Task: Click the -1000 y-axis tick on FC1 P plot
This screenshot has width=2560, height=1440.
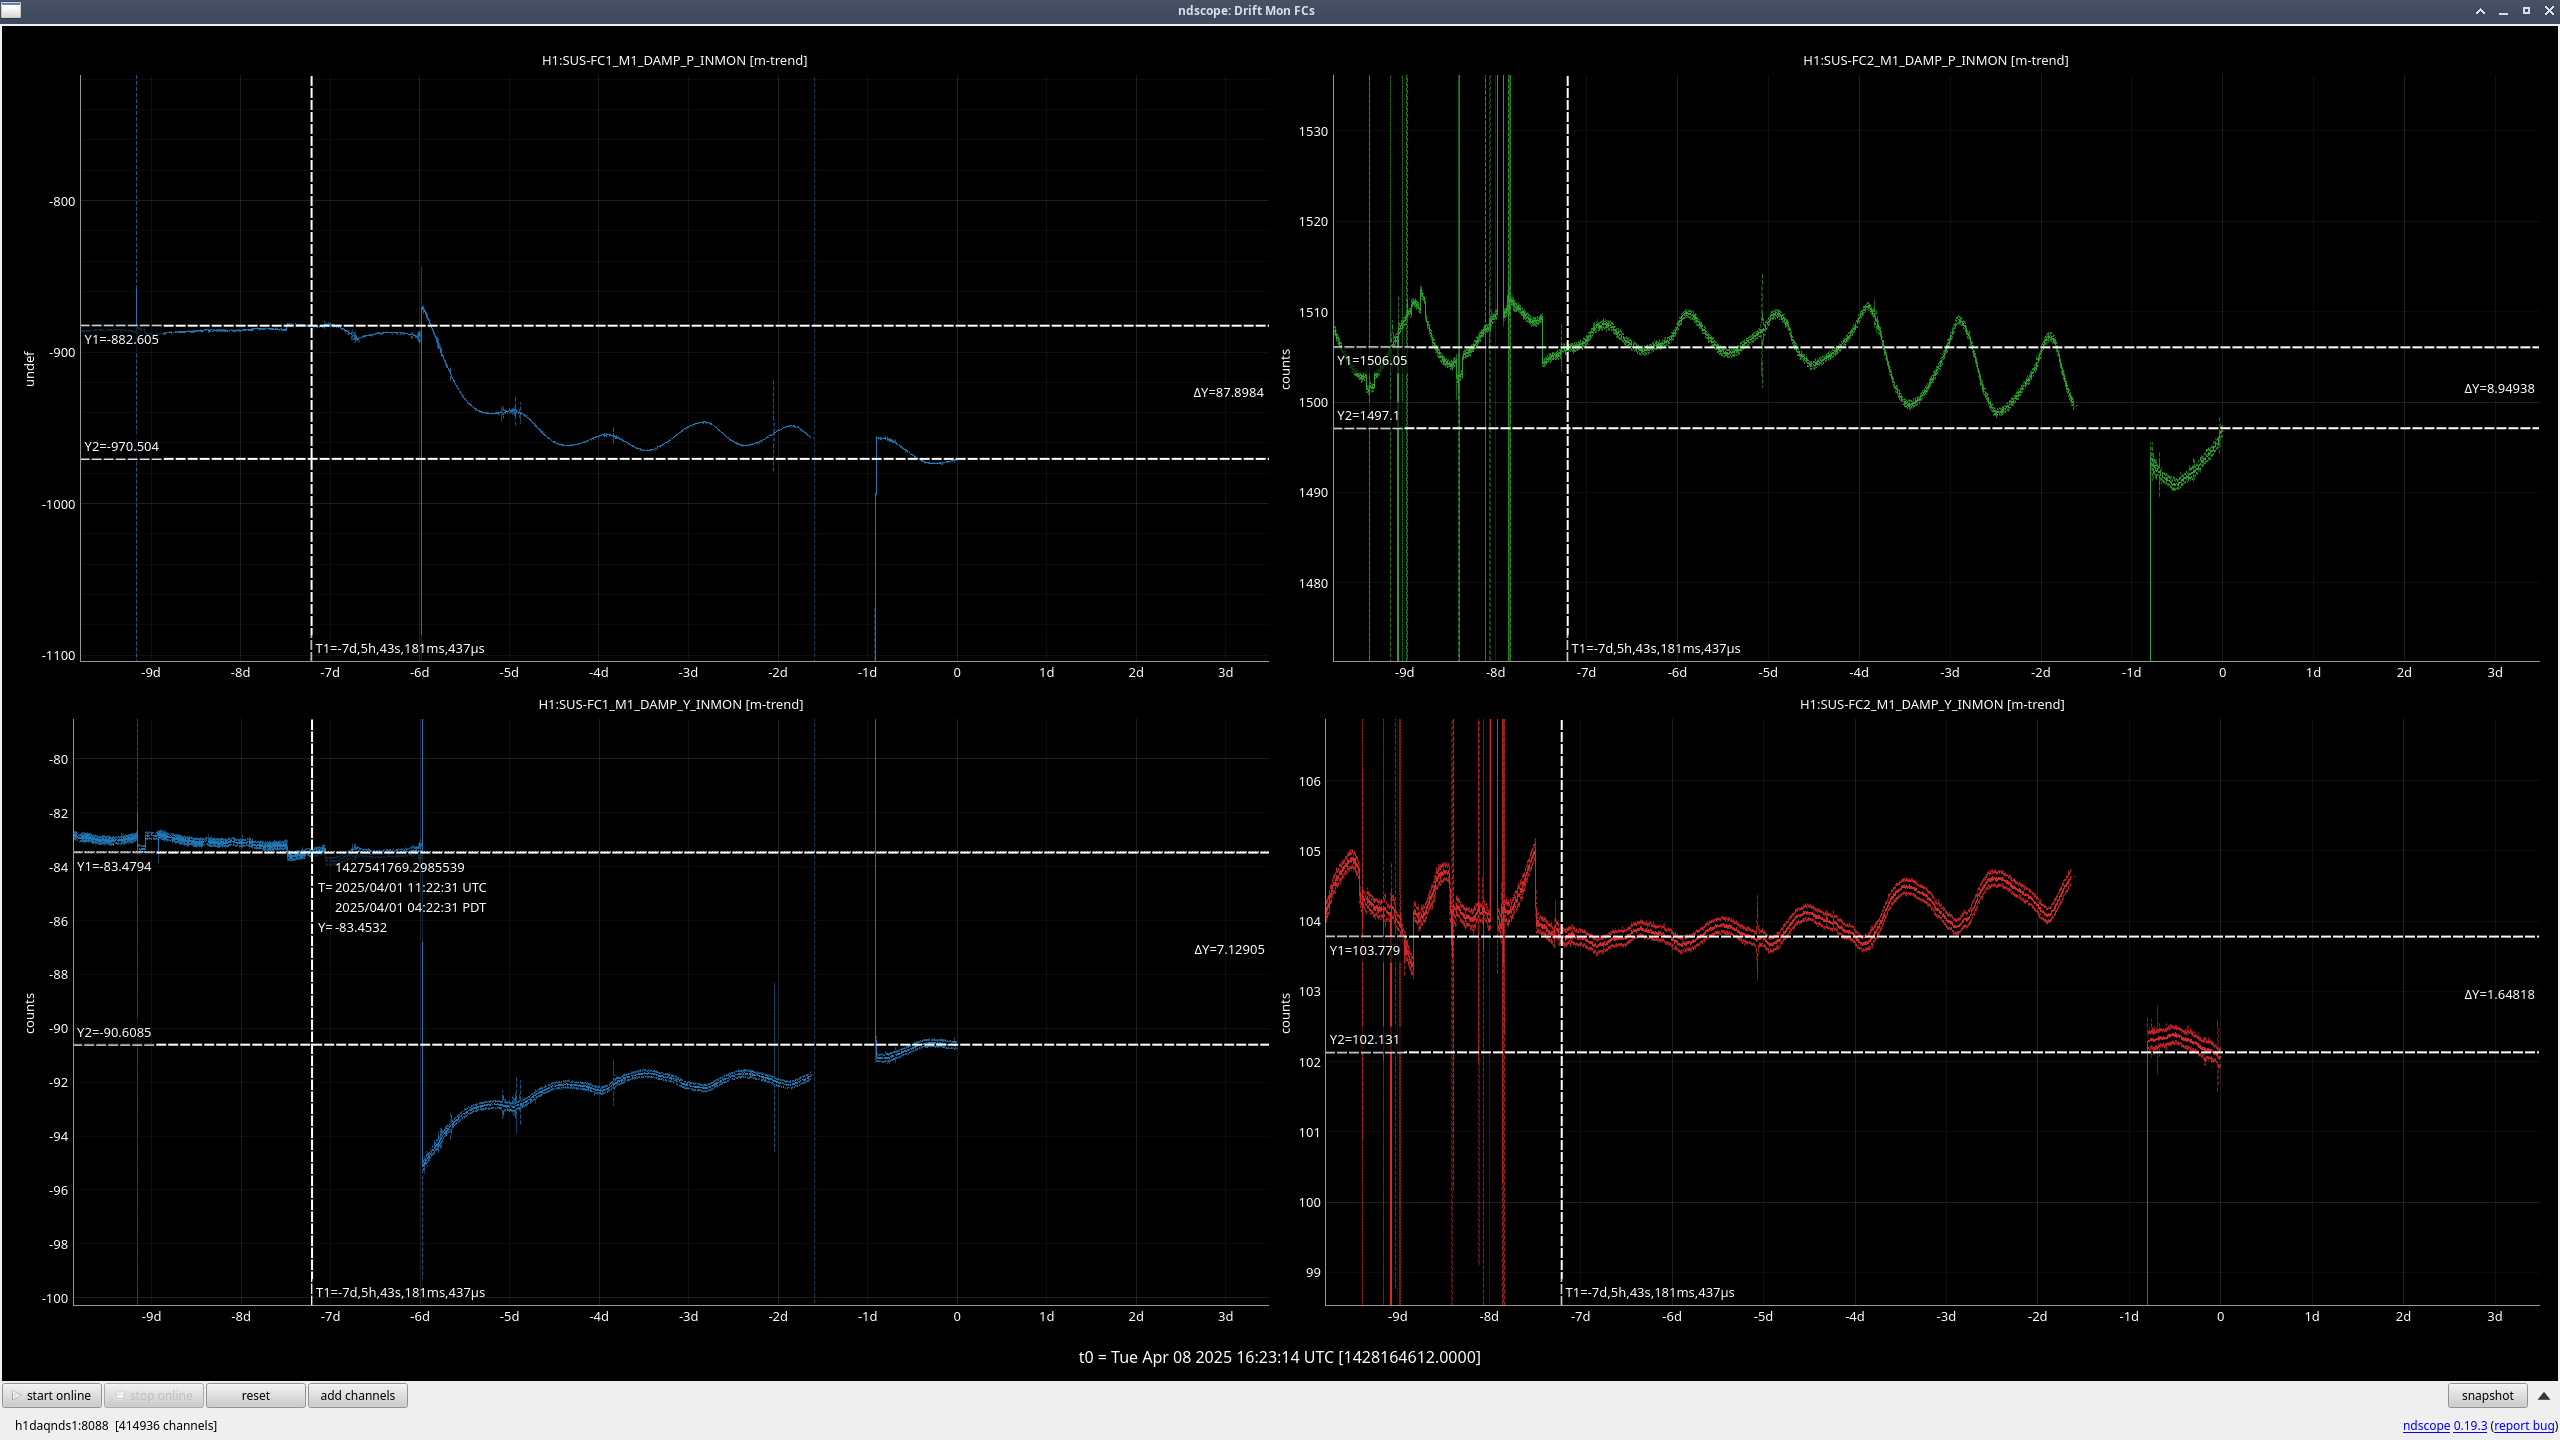Action: click(58, 505)
